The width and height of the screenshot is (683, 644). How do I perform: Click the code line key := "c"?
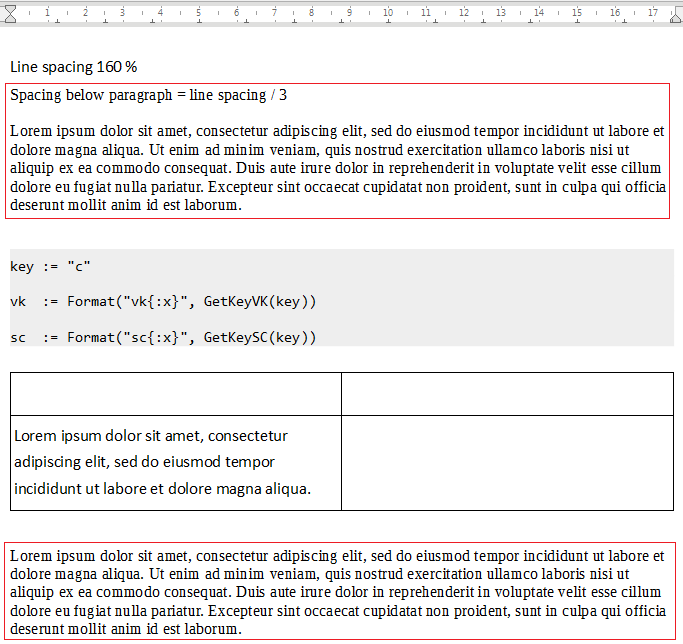(x=50, y=266)
